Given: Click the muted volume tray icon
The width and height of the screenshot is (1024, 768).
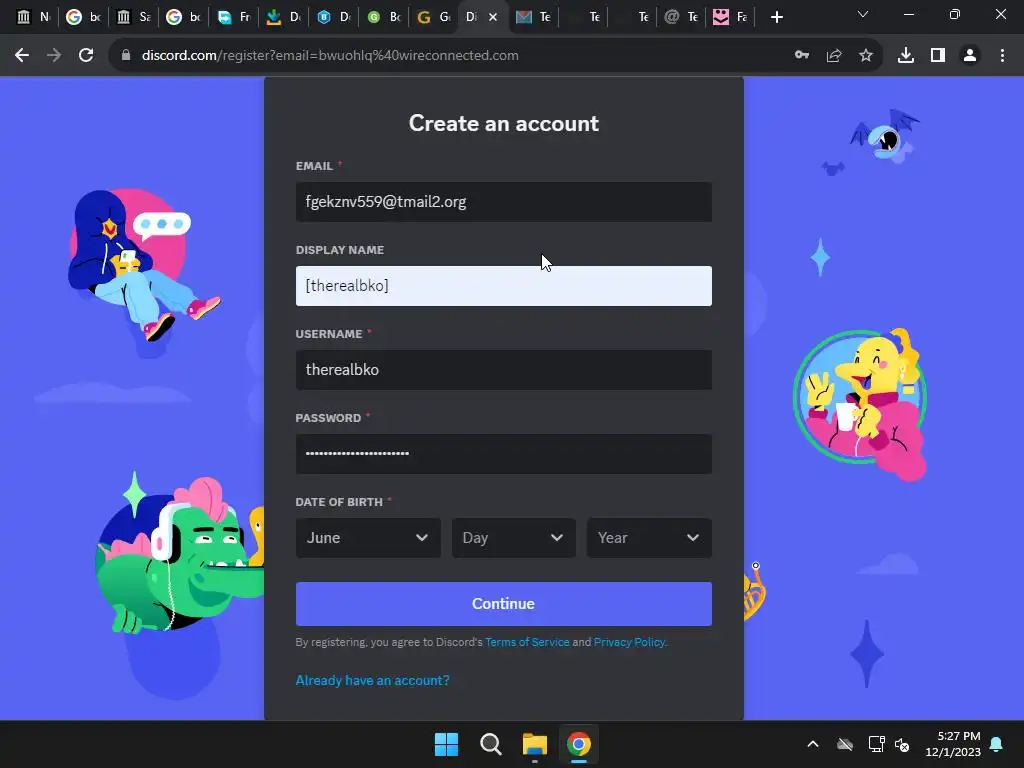Looking at the screenshot, I should (902, 744).
